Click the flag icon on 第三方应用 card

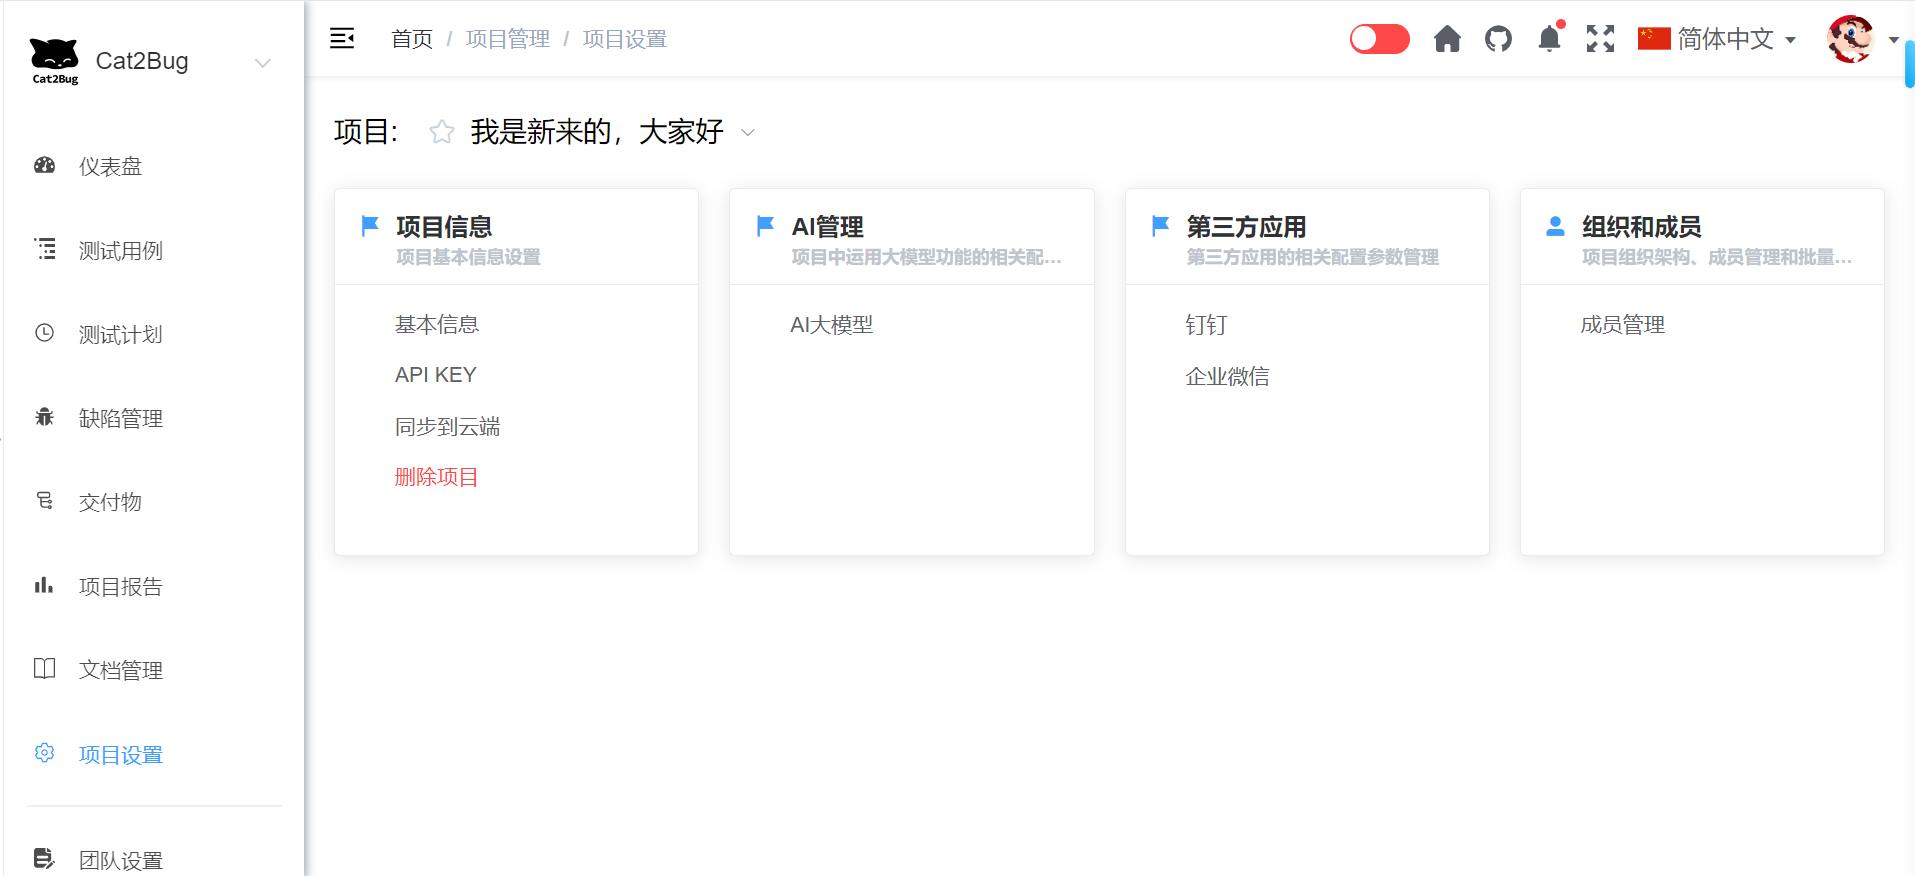pos(1161,226)
